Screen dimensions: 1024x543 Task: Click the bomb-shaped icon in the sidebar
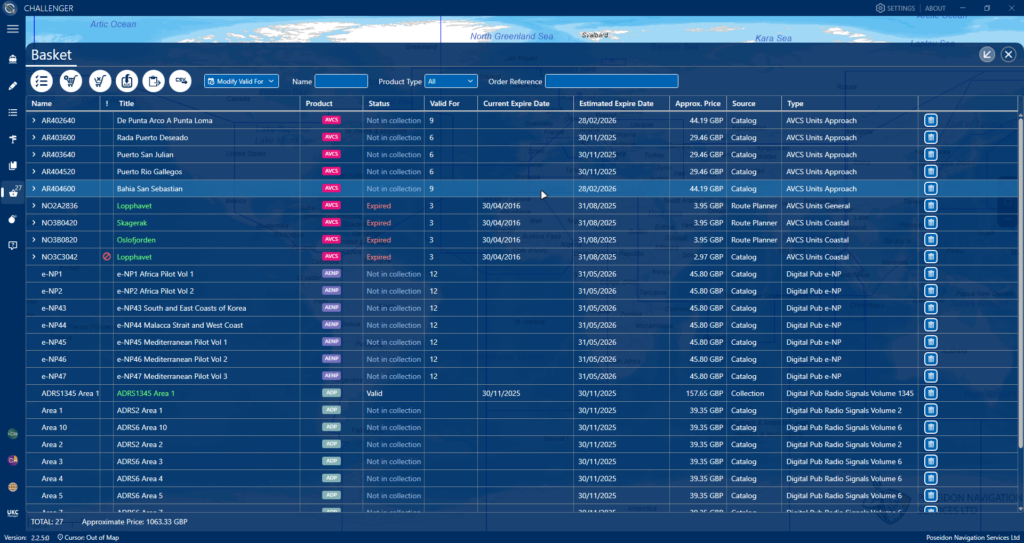pos(12,219)
